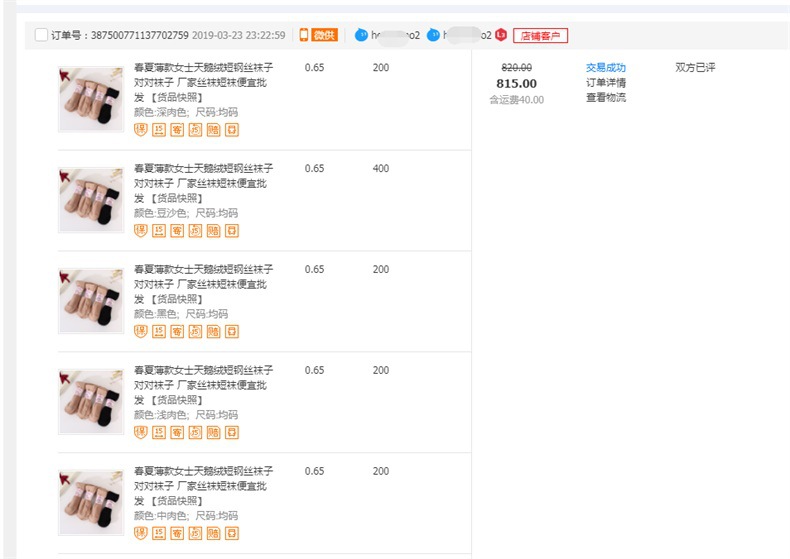
Task: Click the 赔 icon in 浅肉色 row
Action: [214, 433]
